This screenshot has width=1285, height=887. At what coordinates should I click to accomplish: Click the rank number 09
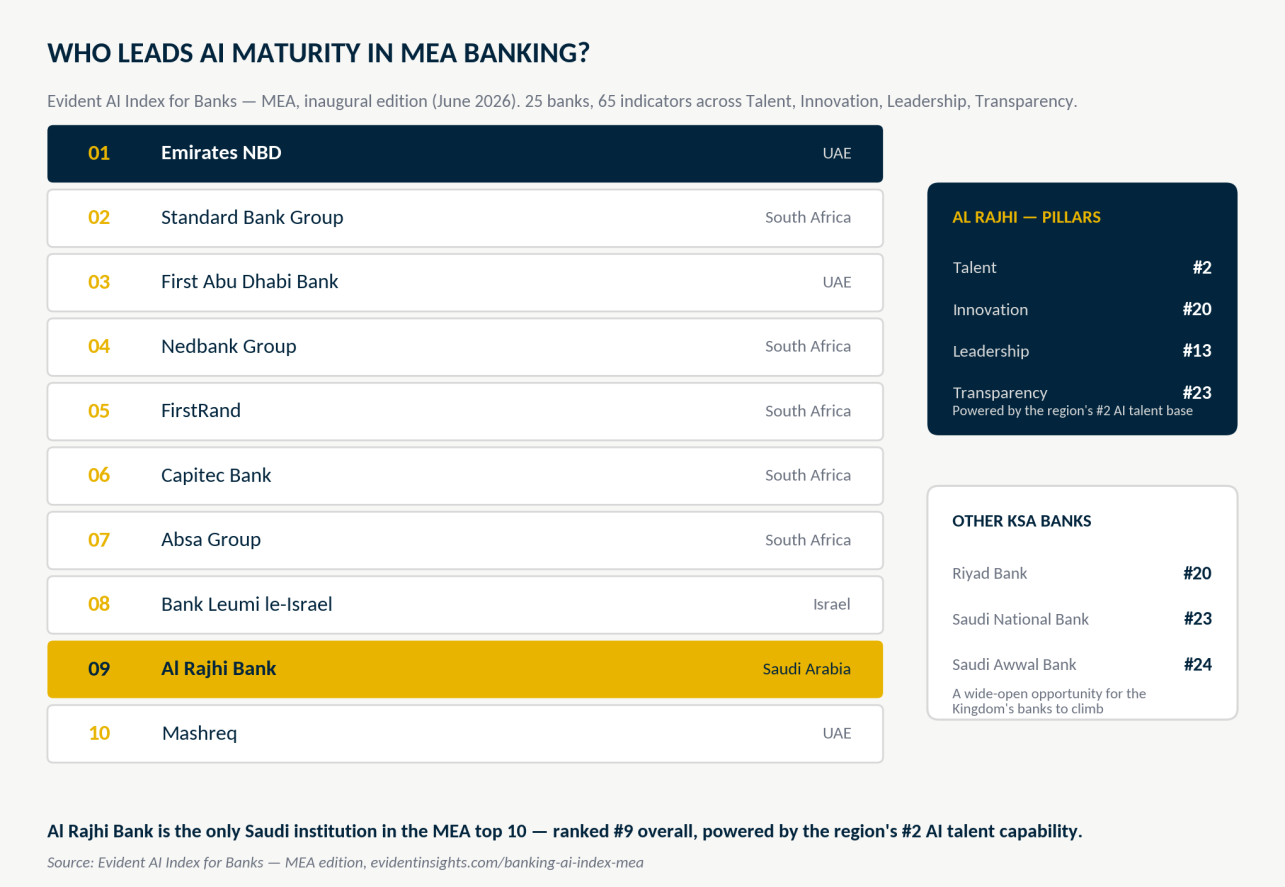click(99, 669)
